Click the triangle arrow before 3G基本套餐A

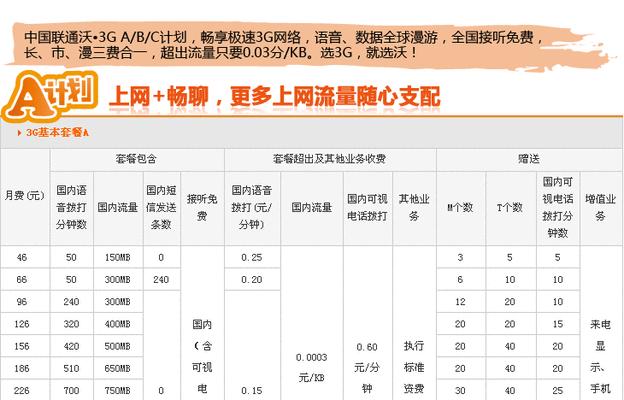[x=19, y=133]
